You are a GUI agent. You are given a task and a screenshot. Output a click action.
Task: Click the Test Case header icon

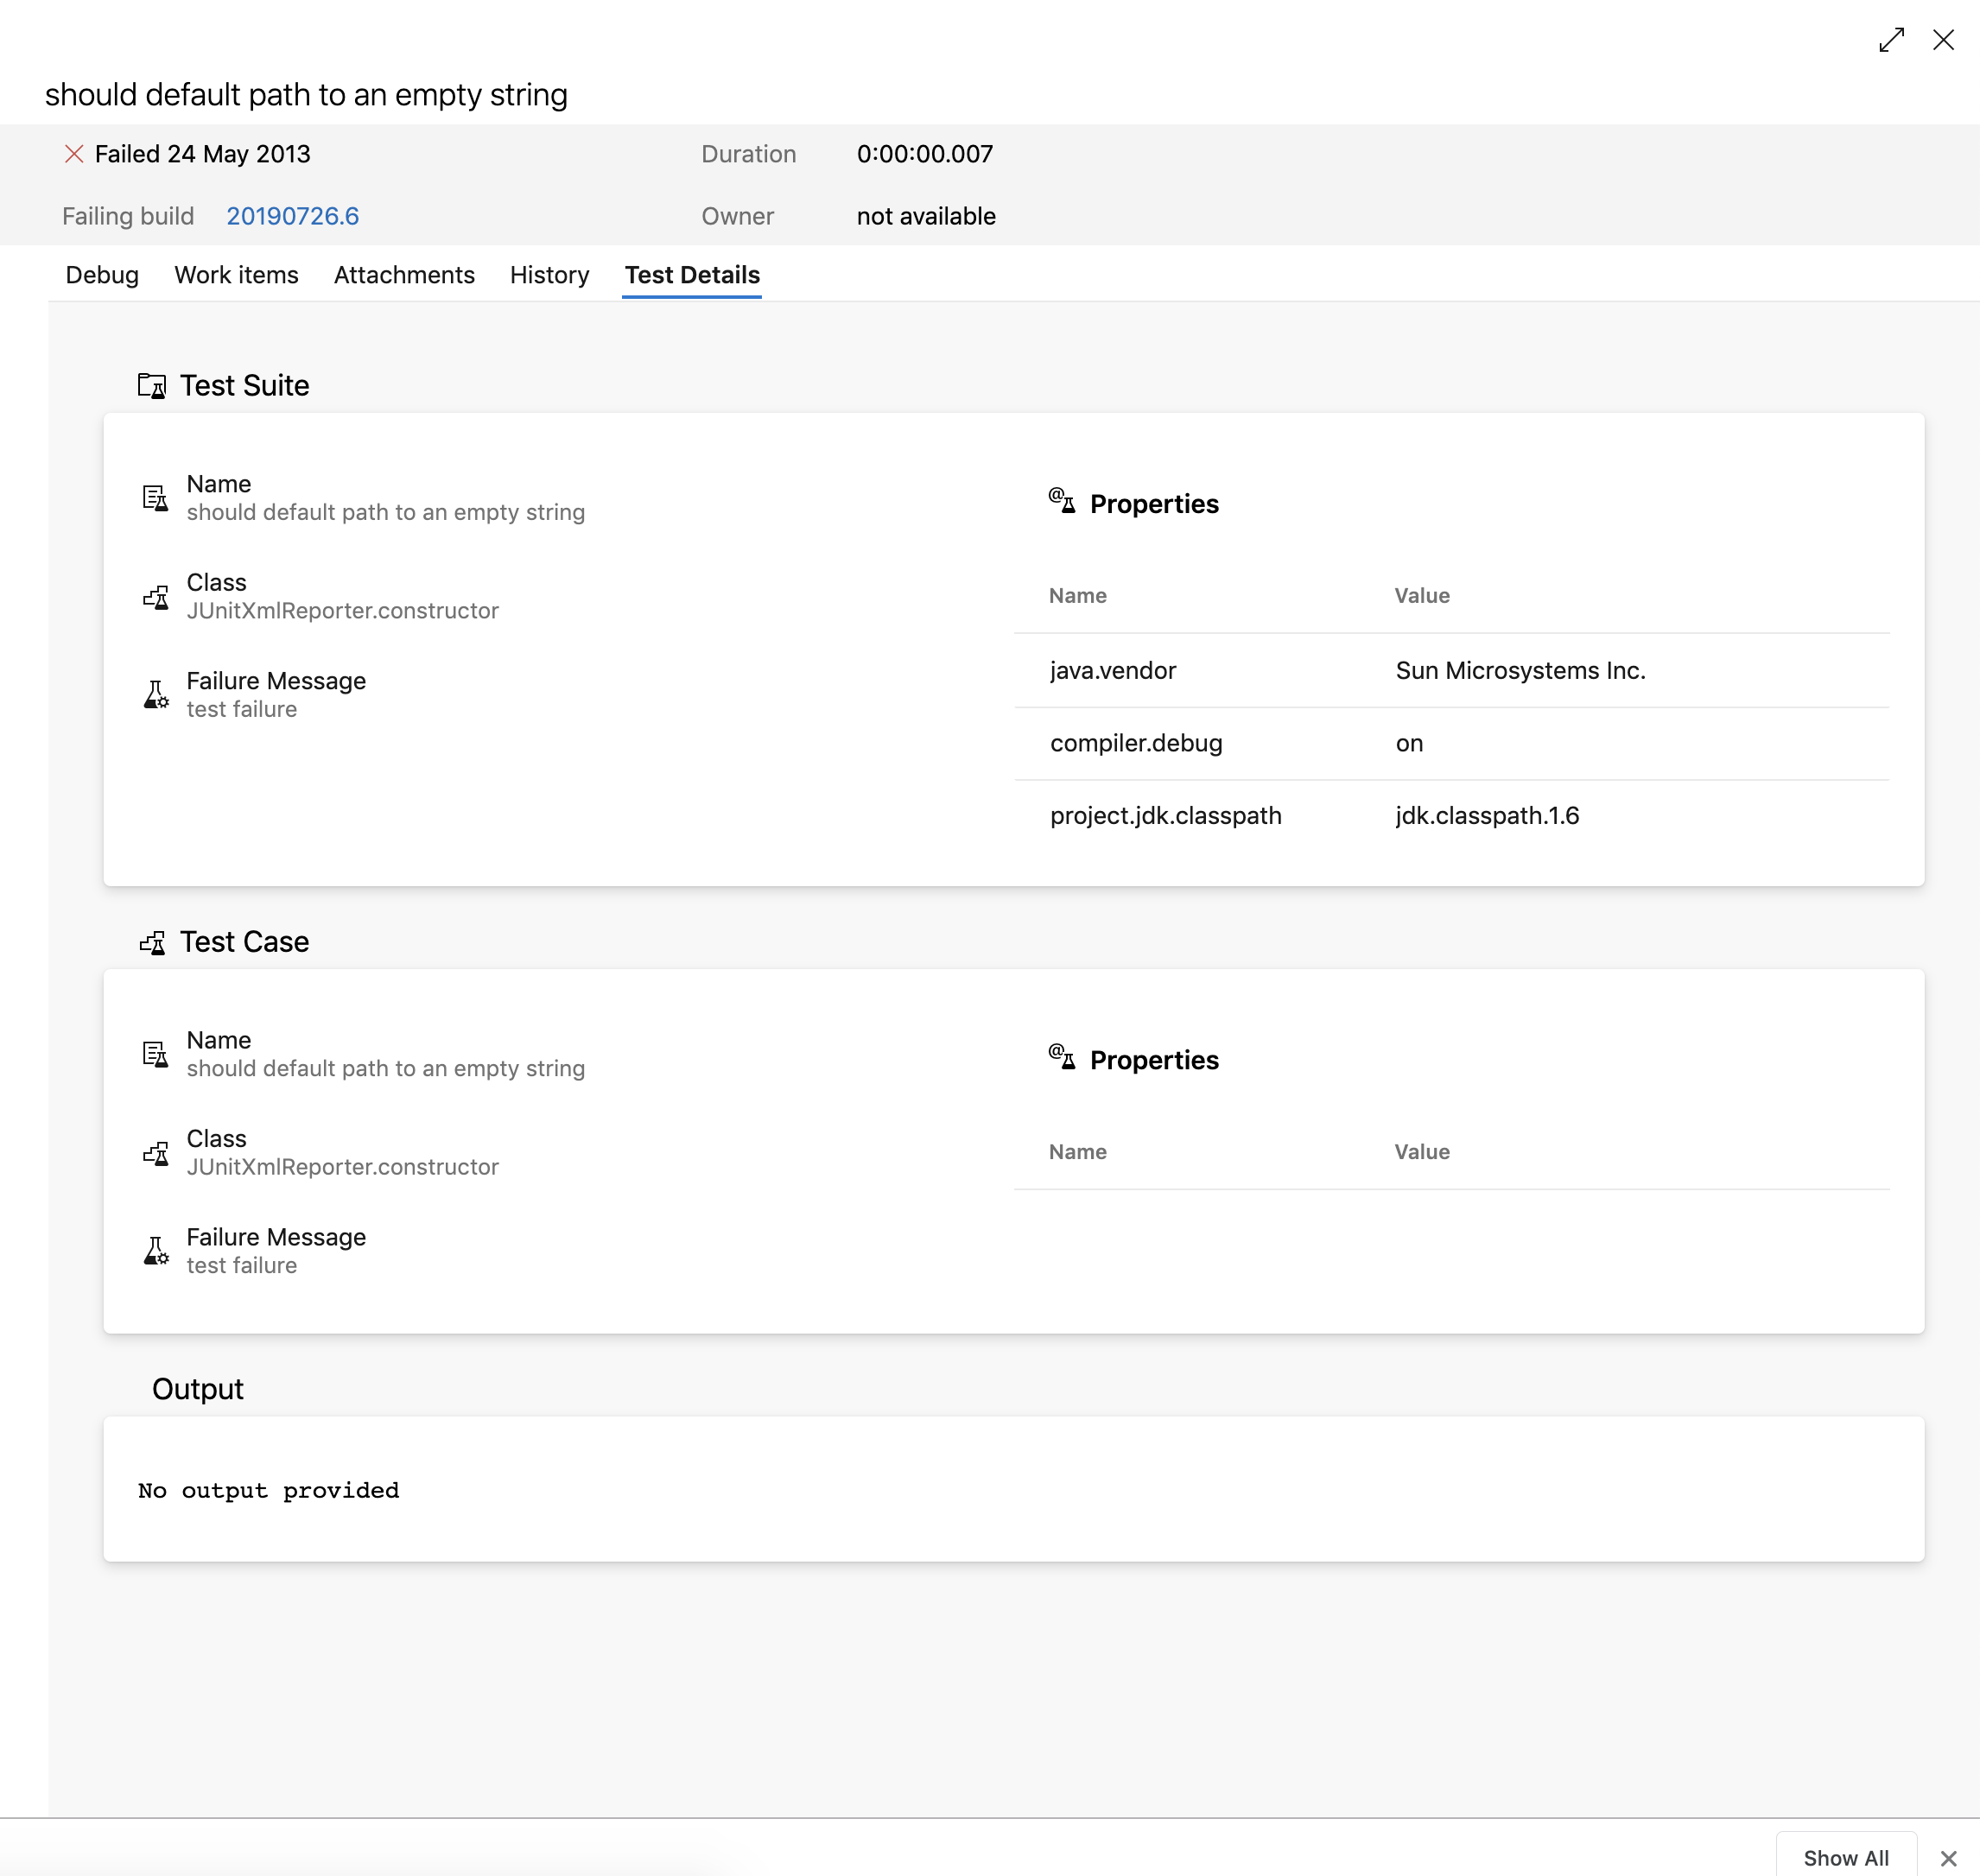tap(152, 942)
